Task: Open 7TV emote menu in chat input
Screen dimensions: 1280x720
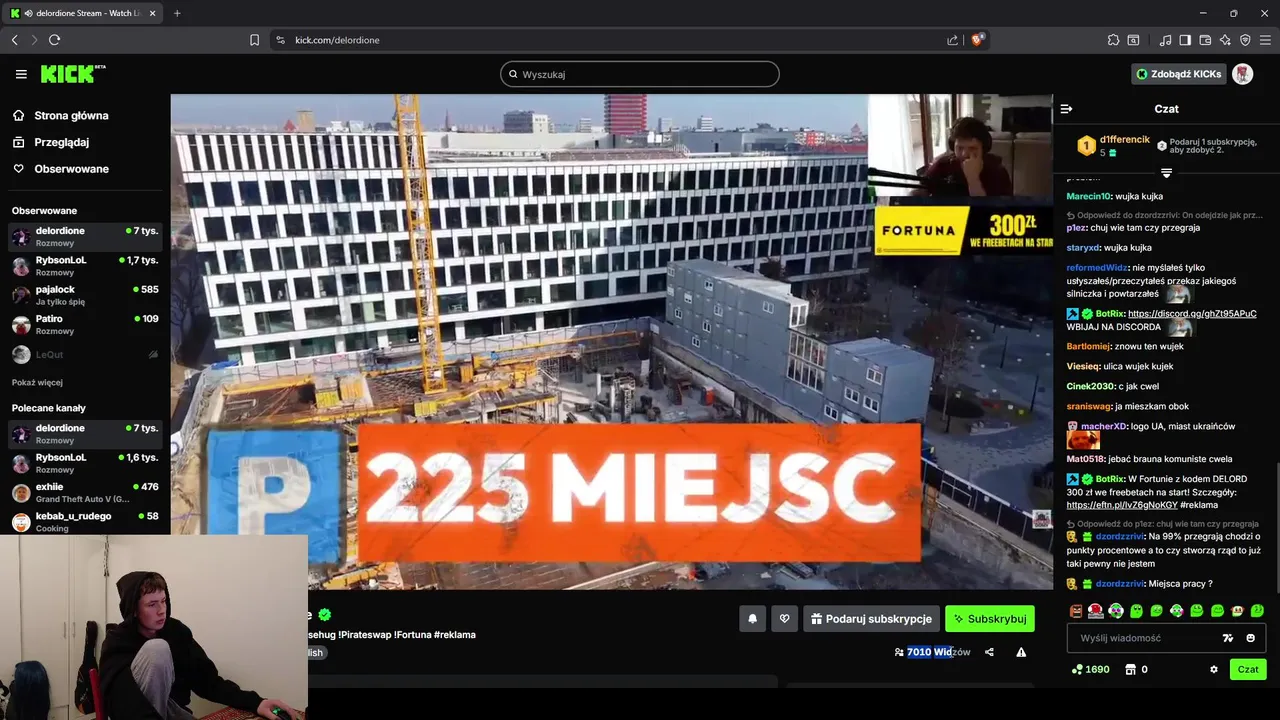Action: point(1228,638)
